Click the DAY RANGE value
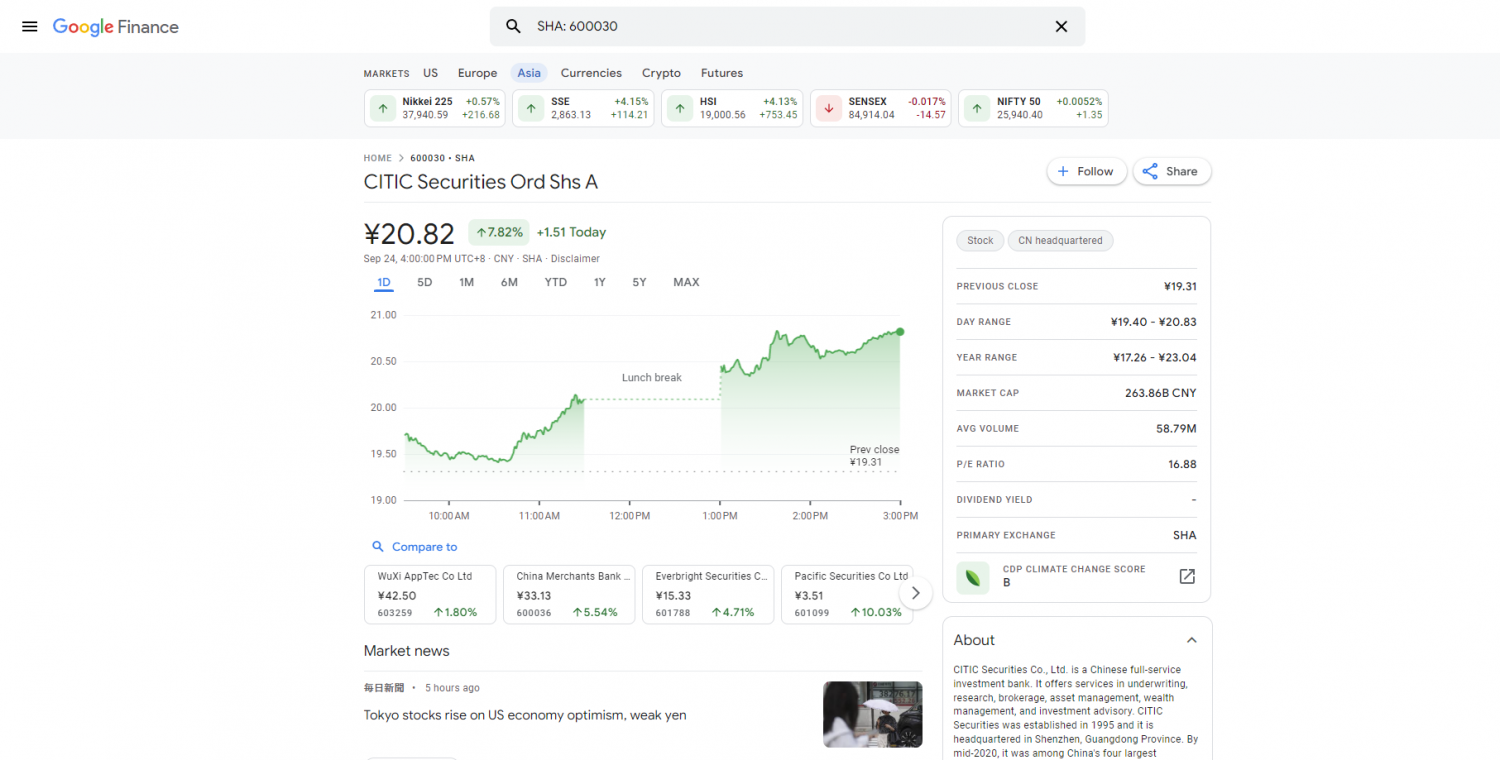1500x760 pixels. 1153,322
